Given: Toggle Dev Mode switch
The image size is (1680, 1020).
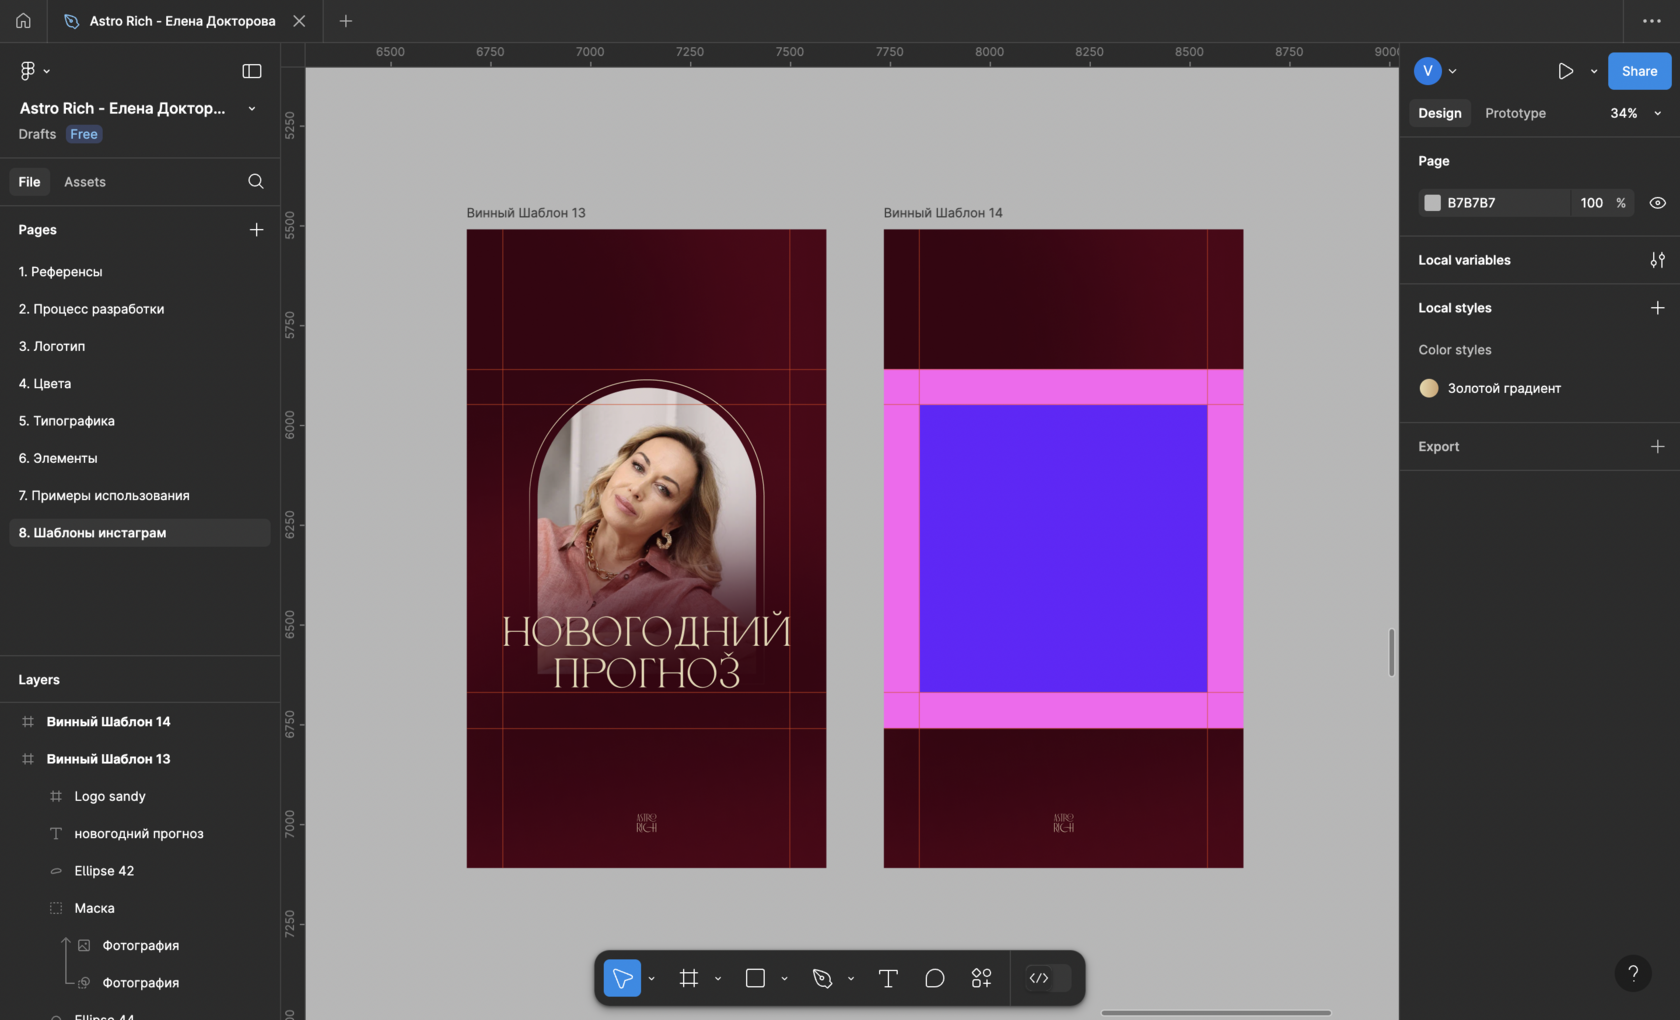Looking at the screenshot, I should pos(1047,978).
